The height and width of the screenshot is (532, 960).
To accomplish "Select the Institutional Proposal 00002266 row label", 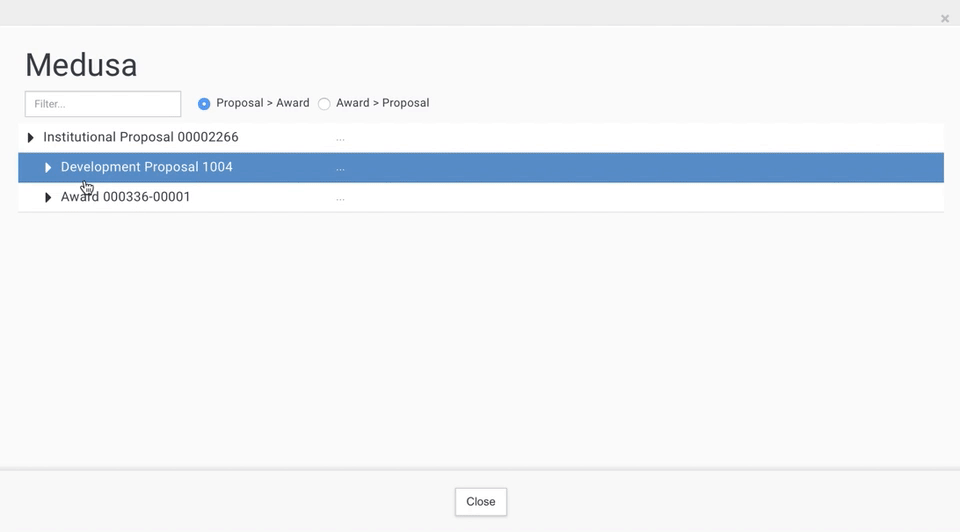I will click(x=140, y=137).
